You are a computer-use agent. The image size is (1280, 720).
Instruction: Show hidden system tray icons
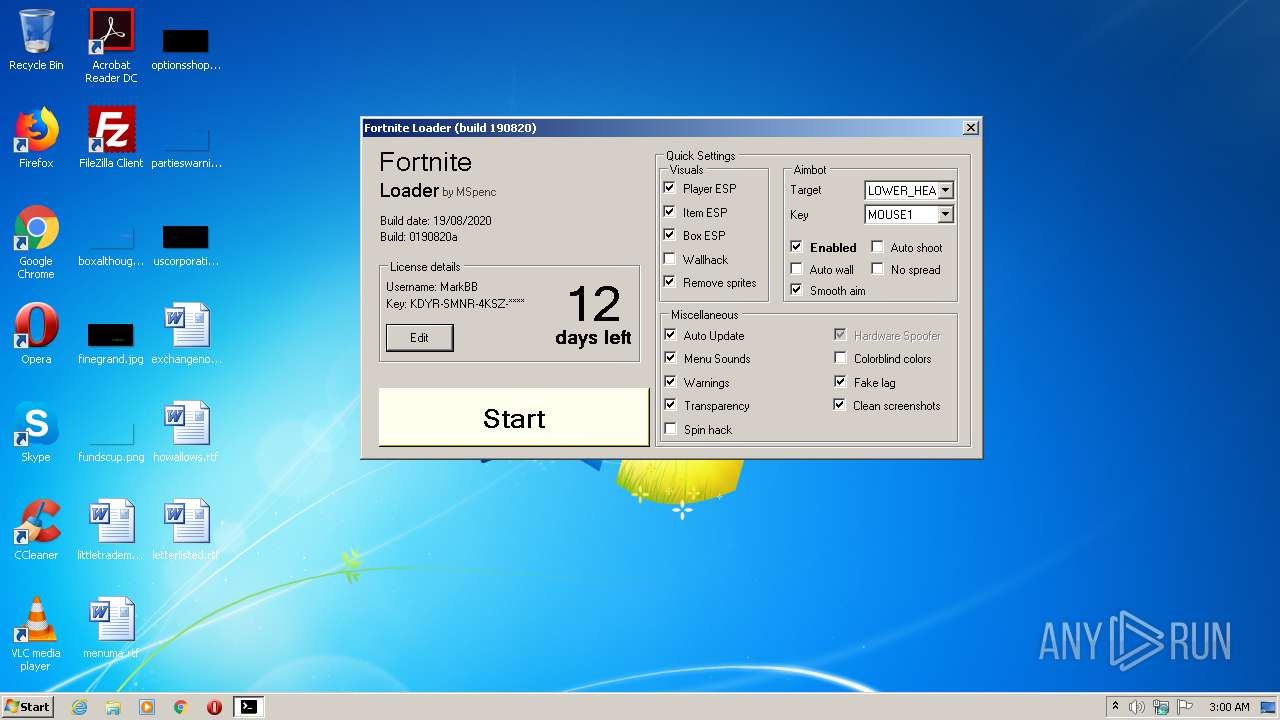coord(1115,707)
